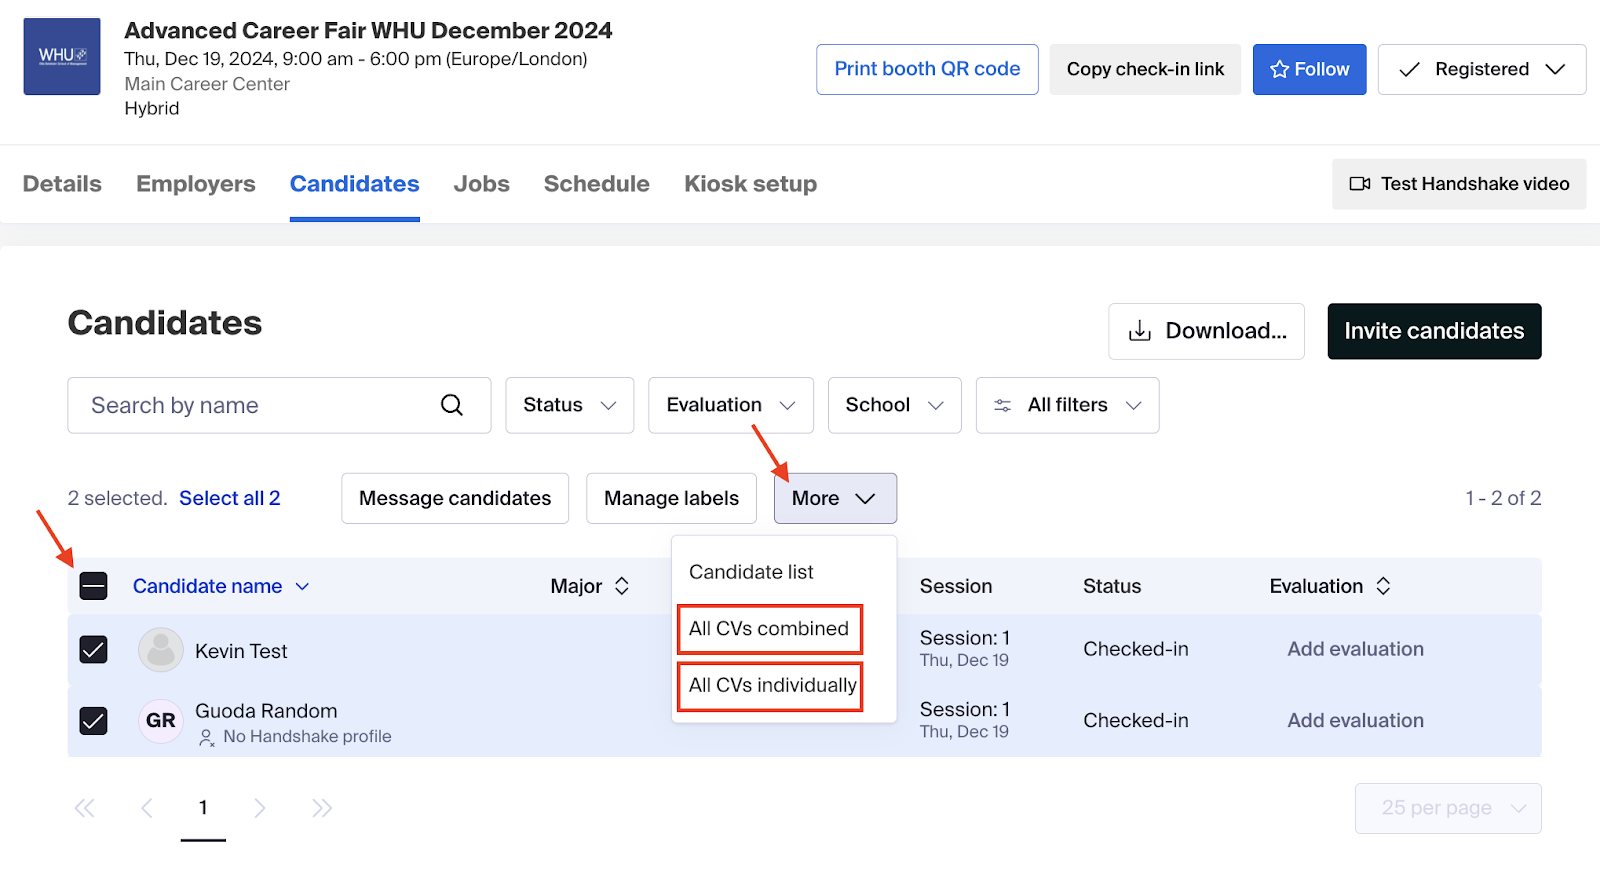1600x878 pixels.
Task: Expand the School filter dropdown
Action: click(894, 405)
